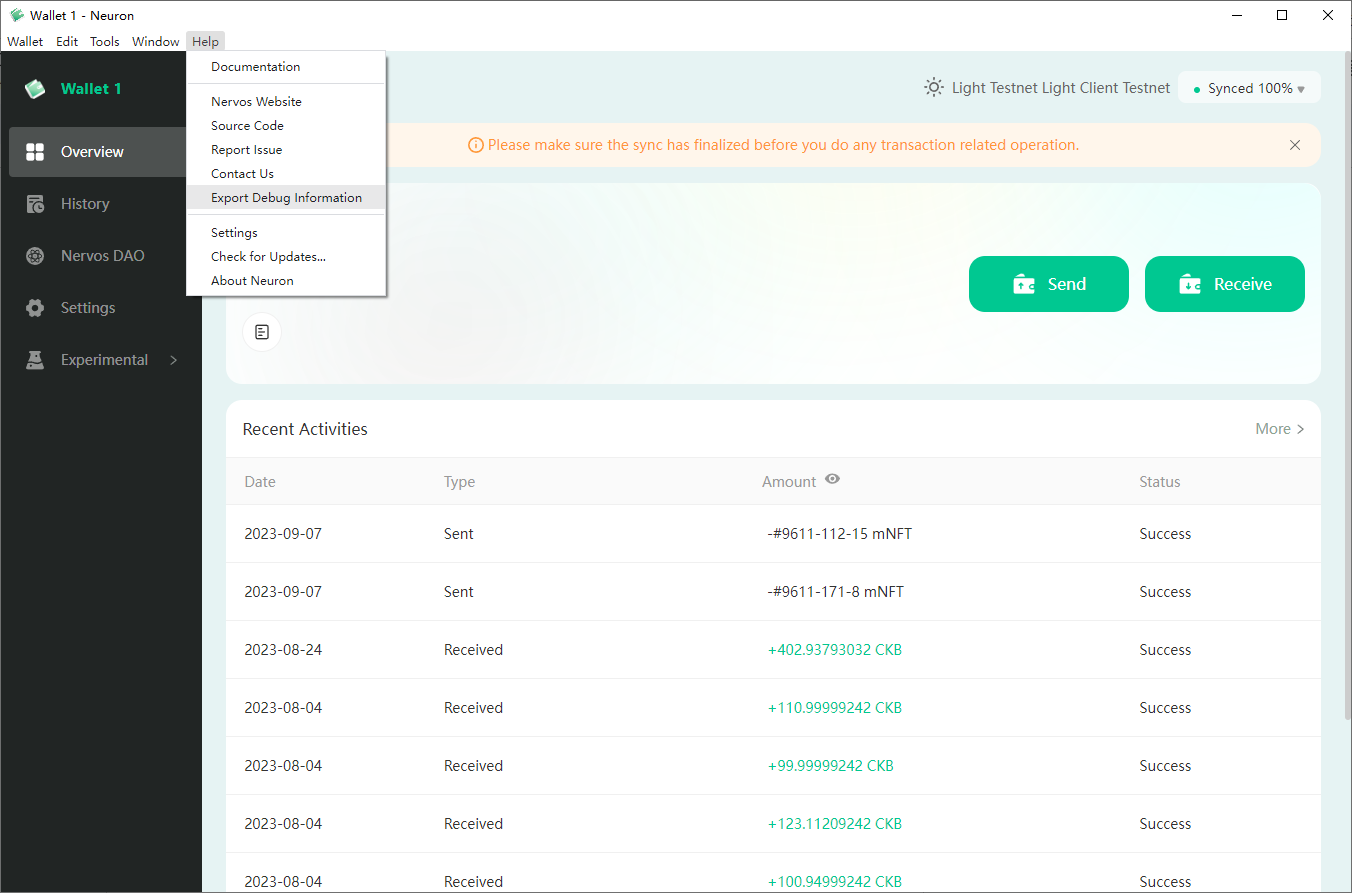Image resolution: width=1352 pixels, height=893 pixels.
Task: Open the transaction notes icon below the balance
Action: click(261, 331)
